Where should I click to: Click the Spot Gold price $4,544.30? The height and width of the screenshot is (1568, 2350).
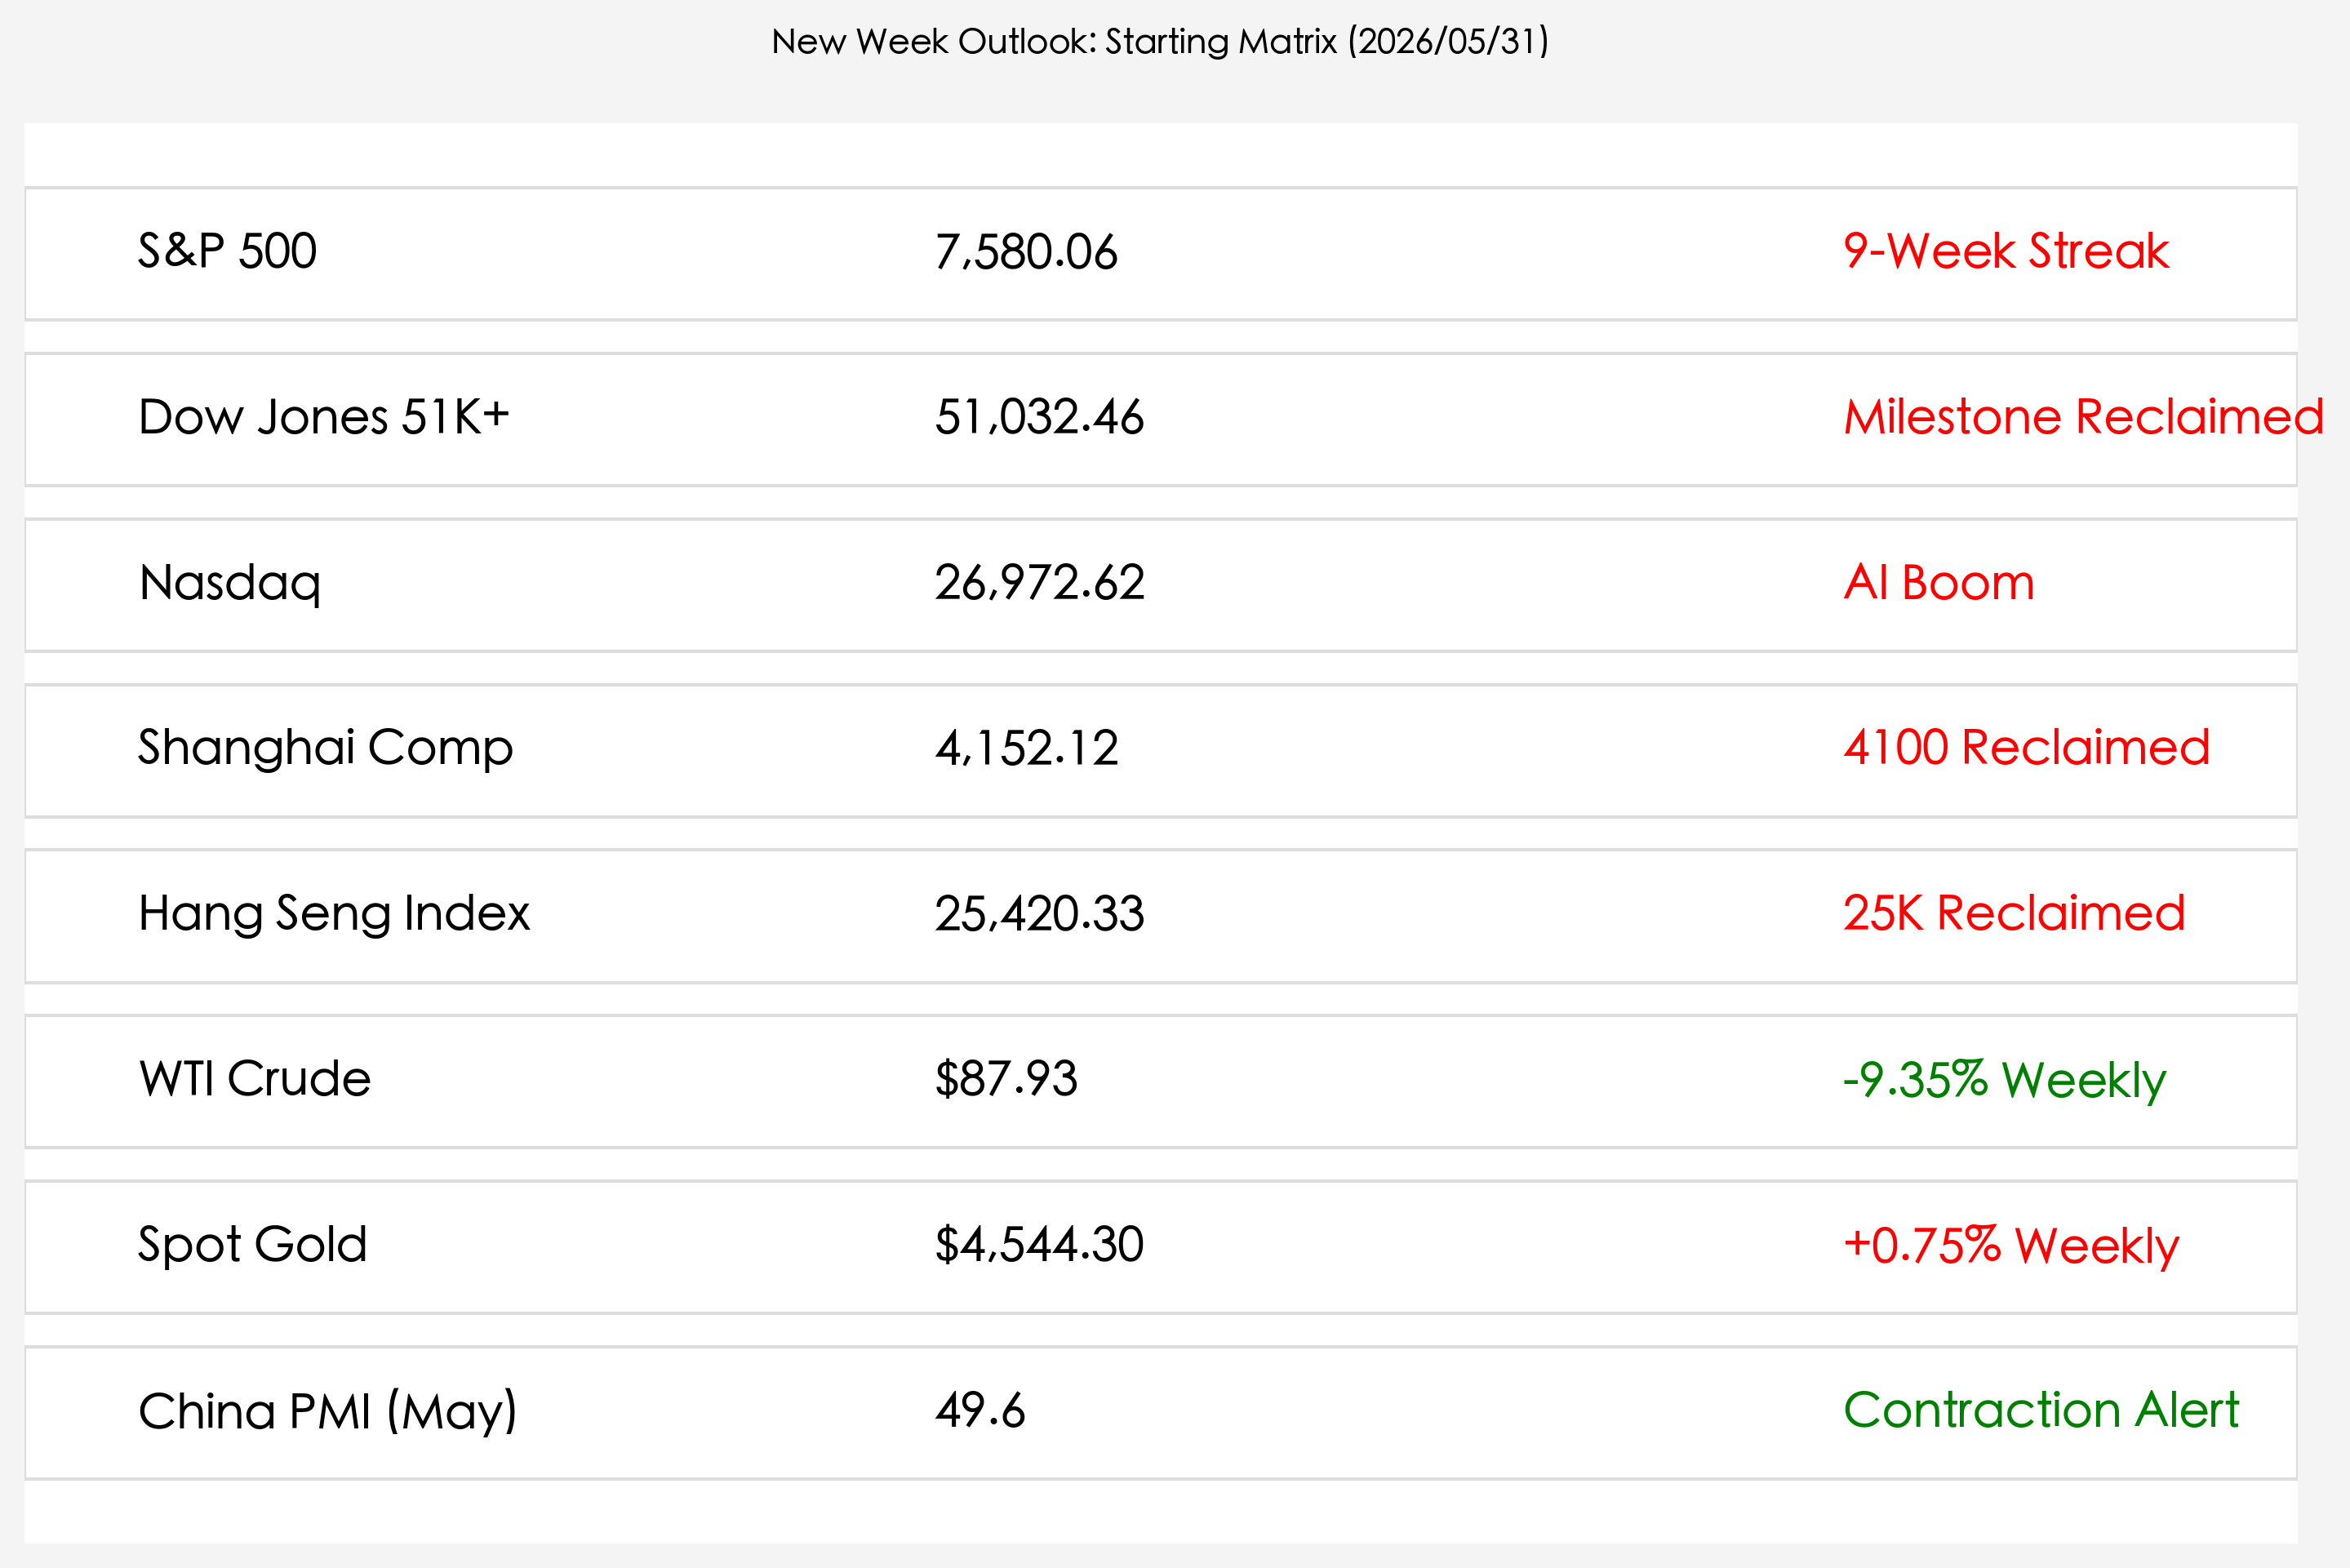[x=1039, y=1245]
